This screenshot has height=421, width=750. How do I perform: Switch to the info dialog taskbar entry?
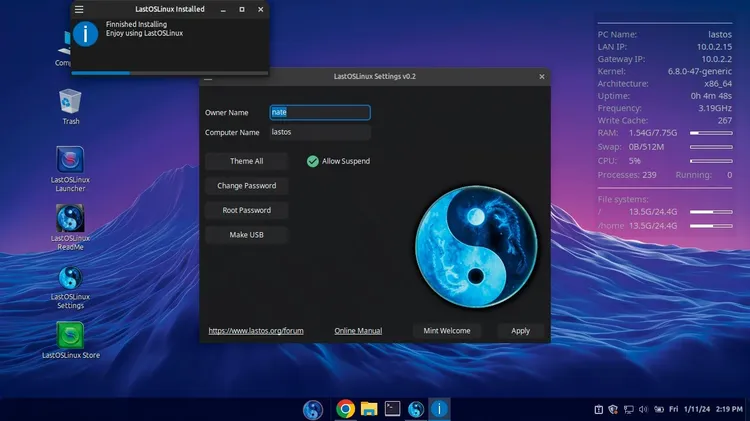439,409
